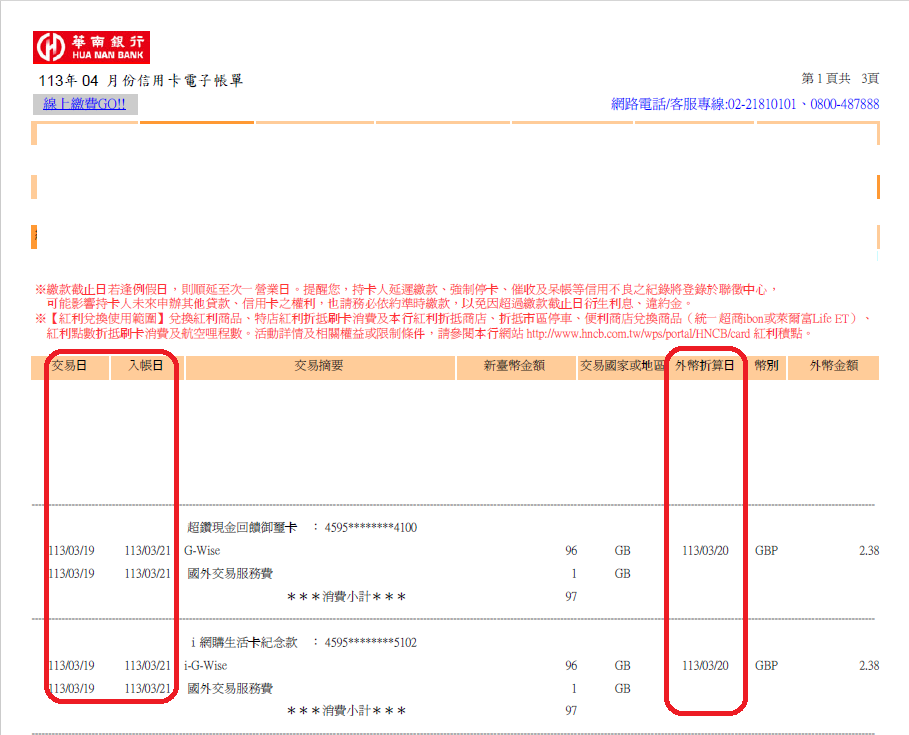
Task: Click the 超鑽現金回饋御璽卡 card name
Action: pos(243,527)
